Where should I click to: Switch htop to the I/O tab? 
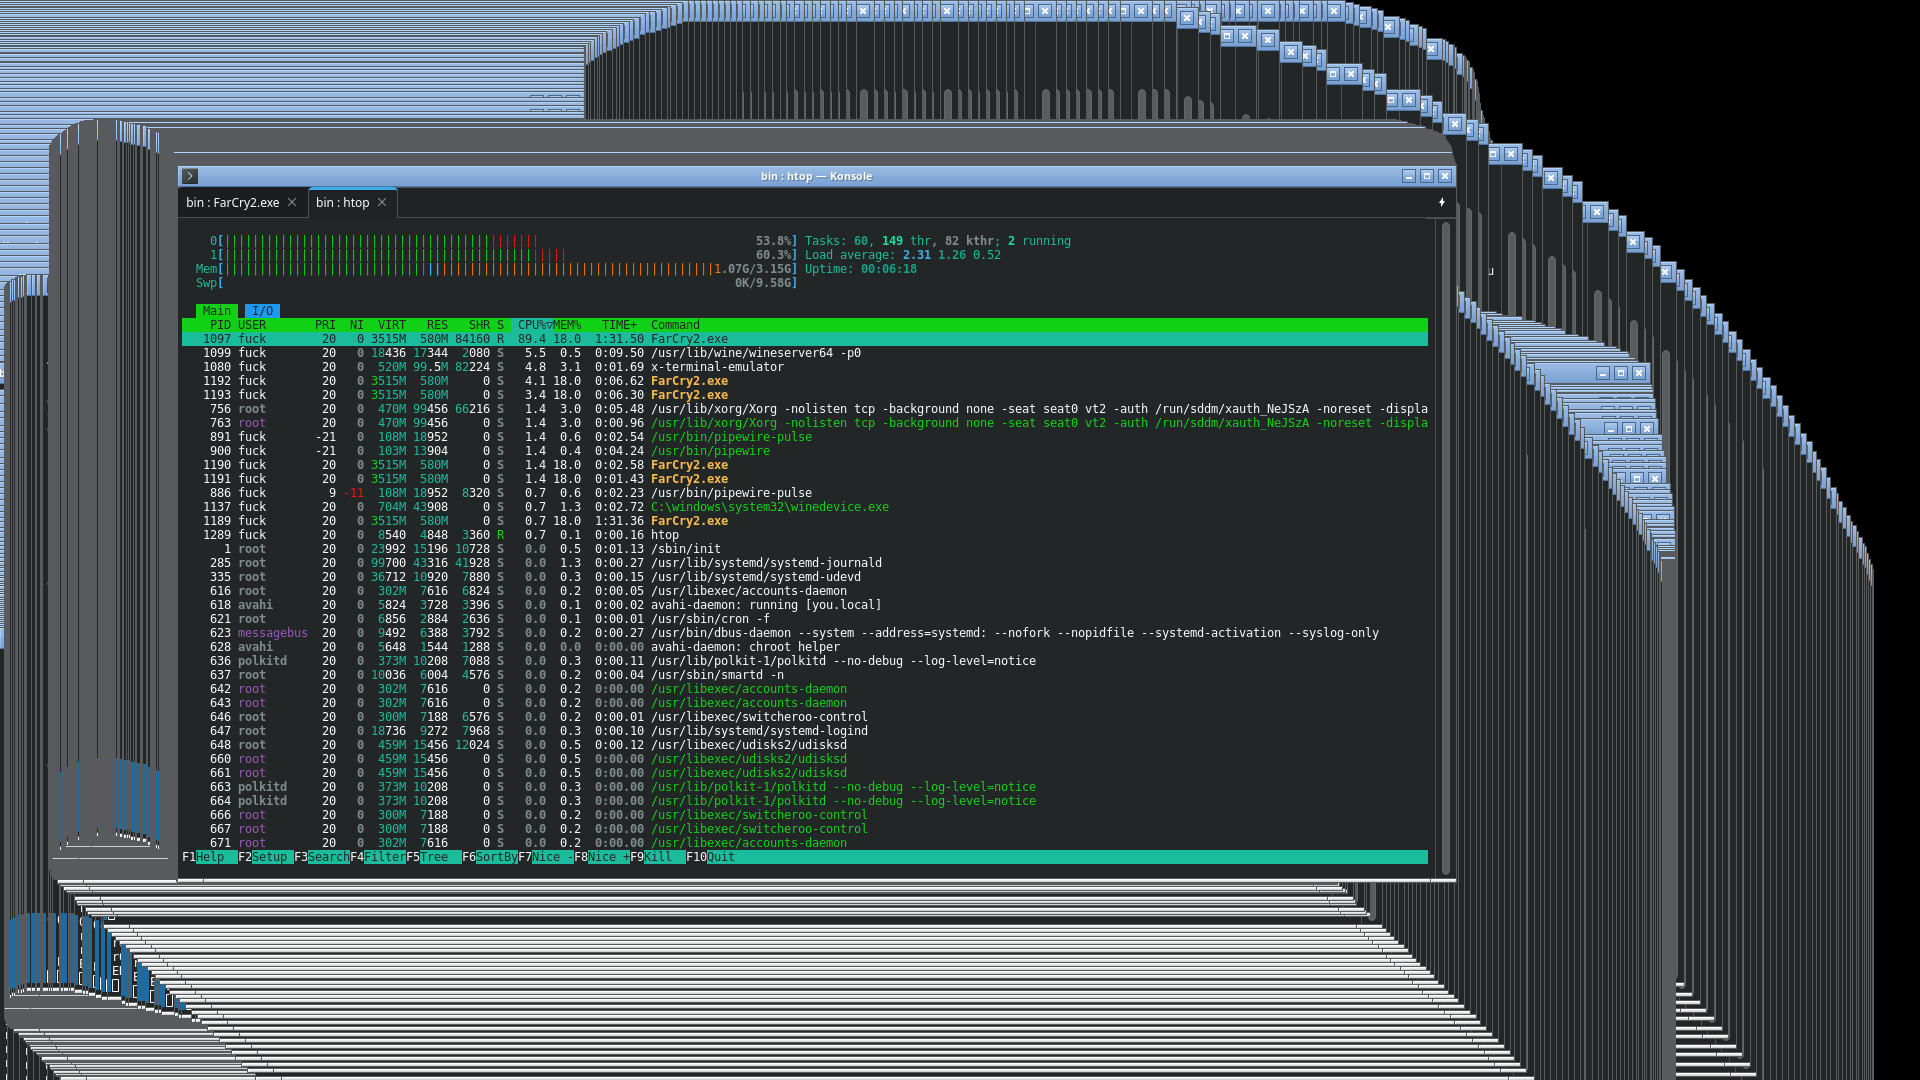[x=263, y=311]
